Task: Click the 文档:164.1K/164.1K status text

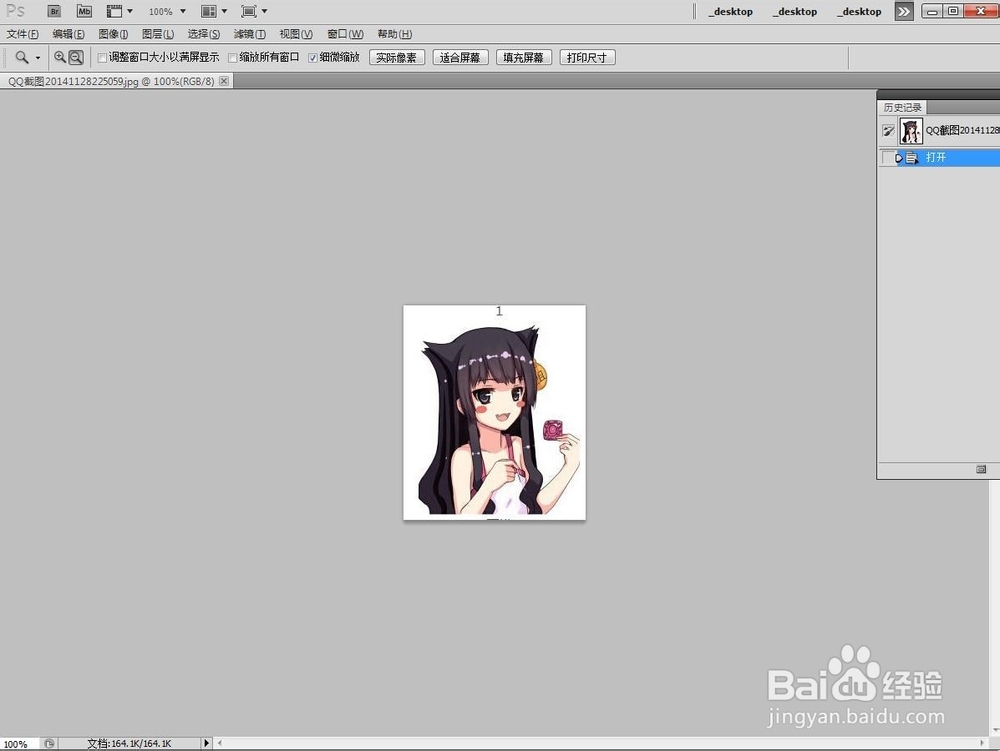Action: tap(129, 743)
